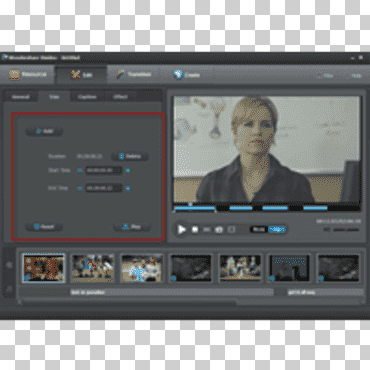Click the second blue segment on preview timeline
This screenshot has height=370, width=370.
point(241,208)
